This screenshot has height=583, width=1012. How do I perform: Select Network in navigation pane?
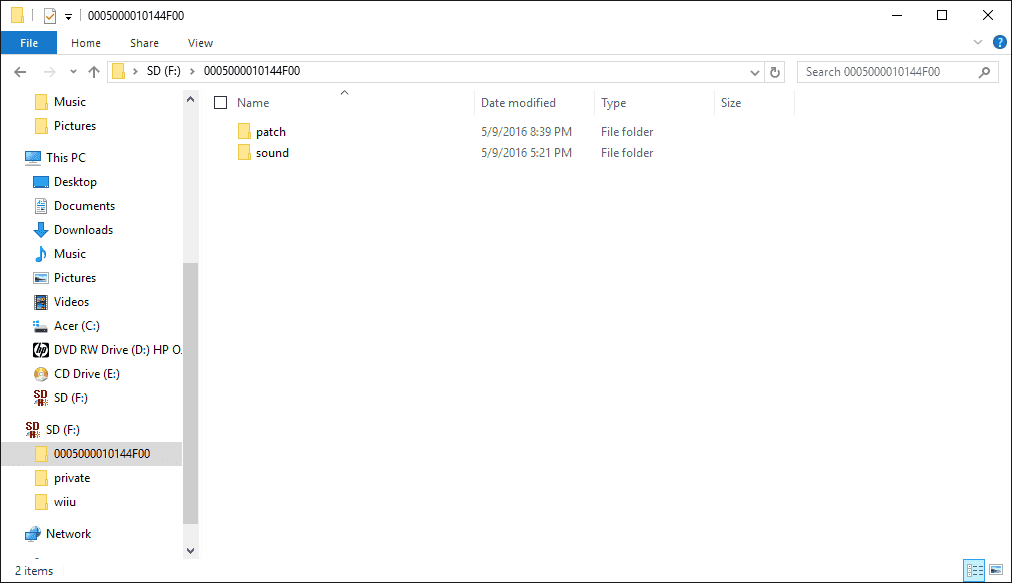[68, 534]
